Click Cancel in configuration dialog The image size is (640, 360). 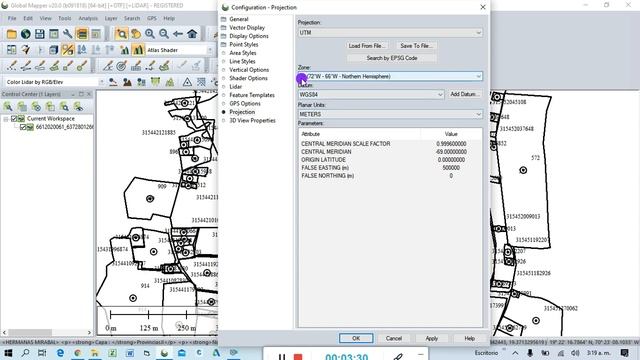click(x=393, y=338)
